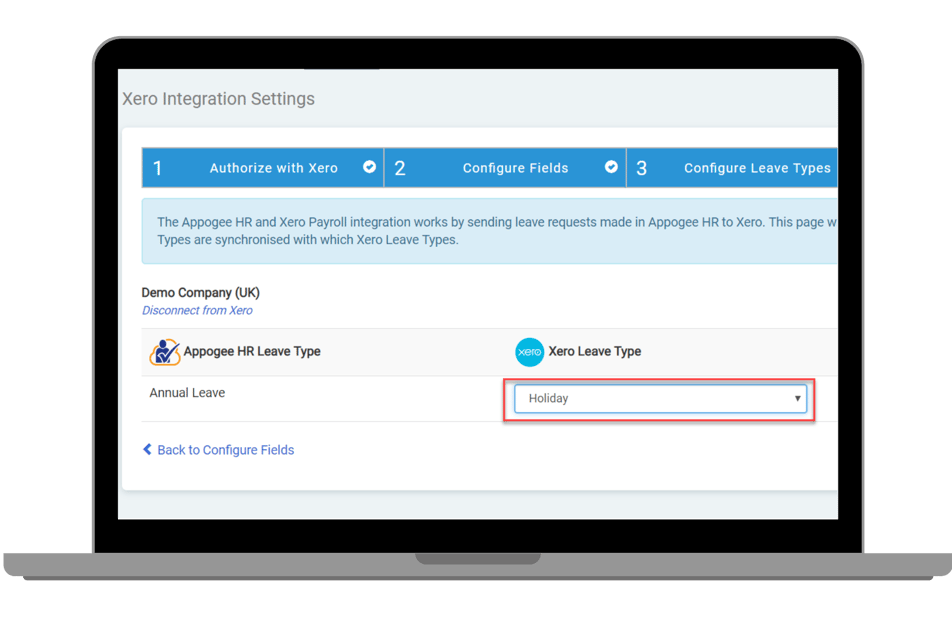This screenshot has width=952, height=644.
Task: Open the Authorize with Xero step
Action: tap(263, 168)
